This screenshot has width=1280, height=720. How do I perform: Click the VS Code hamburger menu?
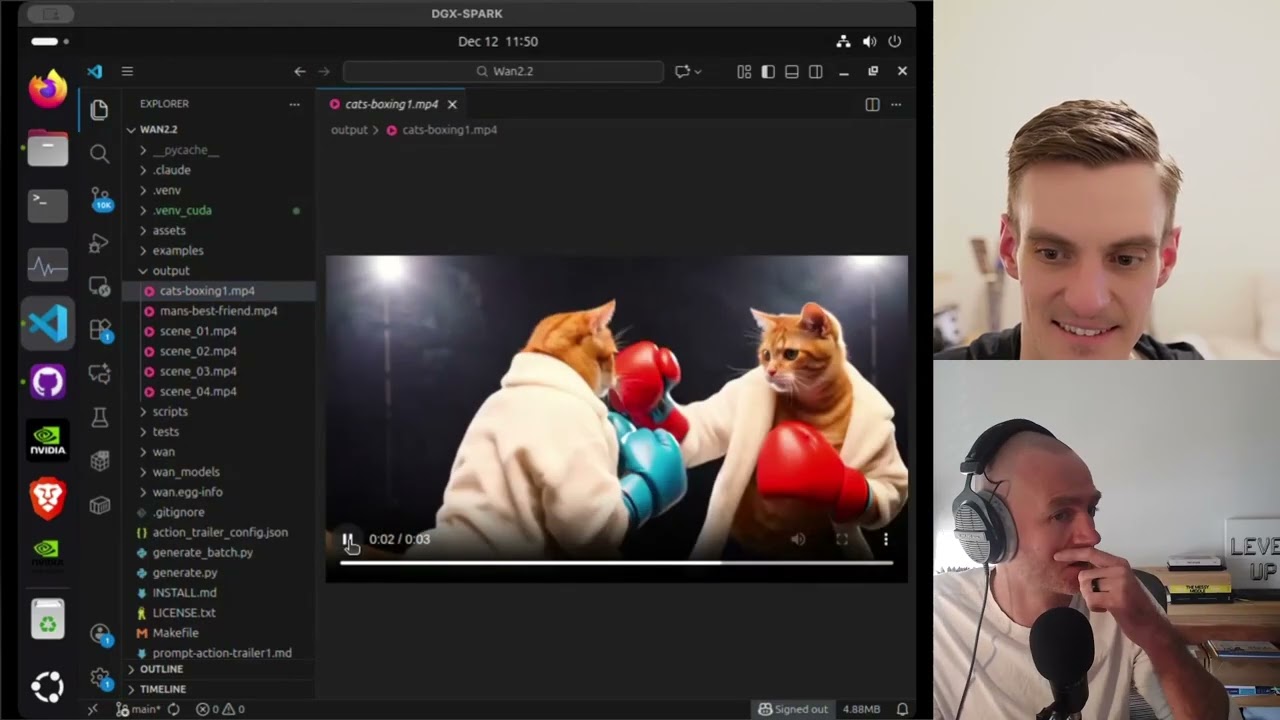click(127, 71)
